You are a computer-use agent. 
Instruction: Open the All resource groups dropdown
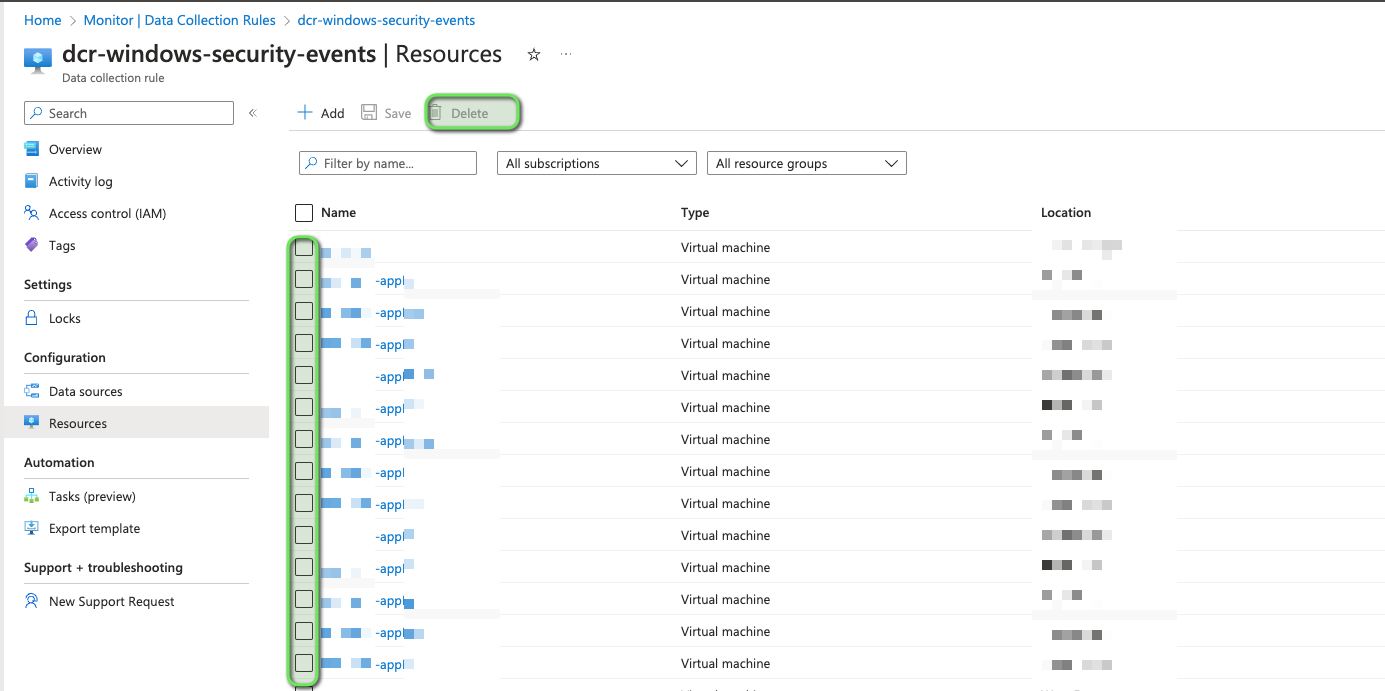coord(806,163)
